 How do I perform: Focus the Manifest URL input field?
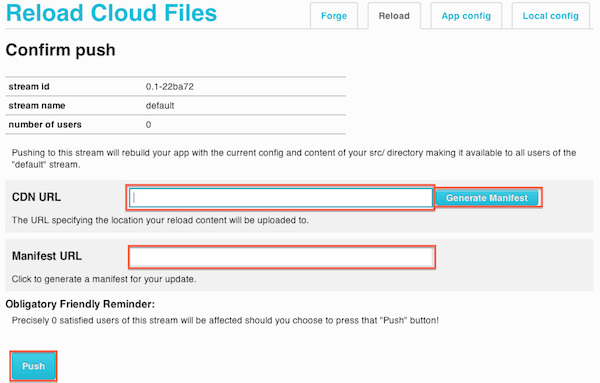click(x=282, y=257)
